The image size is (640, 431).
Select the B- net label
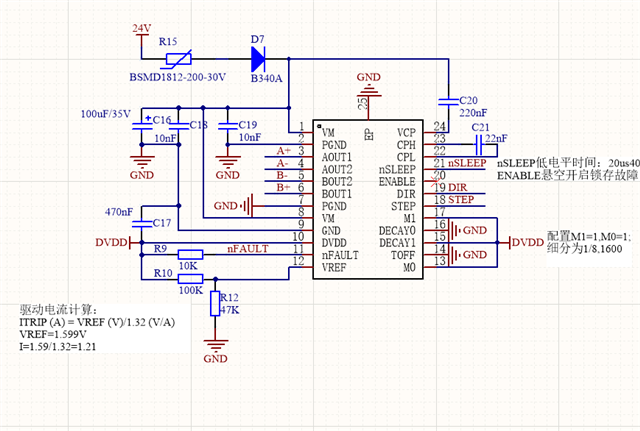(282, 175)
